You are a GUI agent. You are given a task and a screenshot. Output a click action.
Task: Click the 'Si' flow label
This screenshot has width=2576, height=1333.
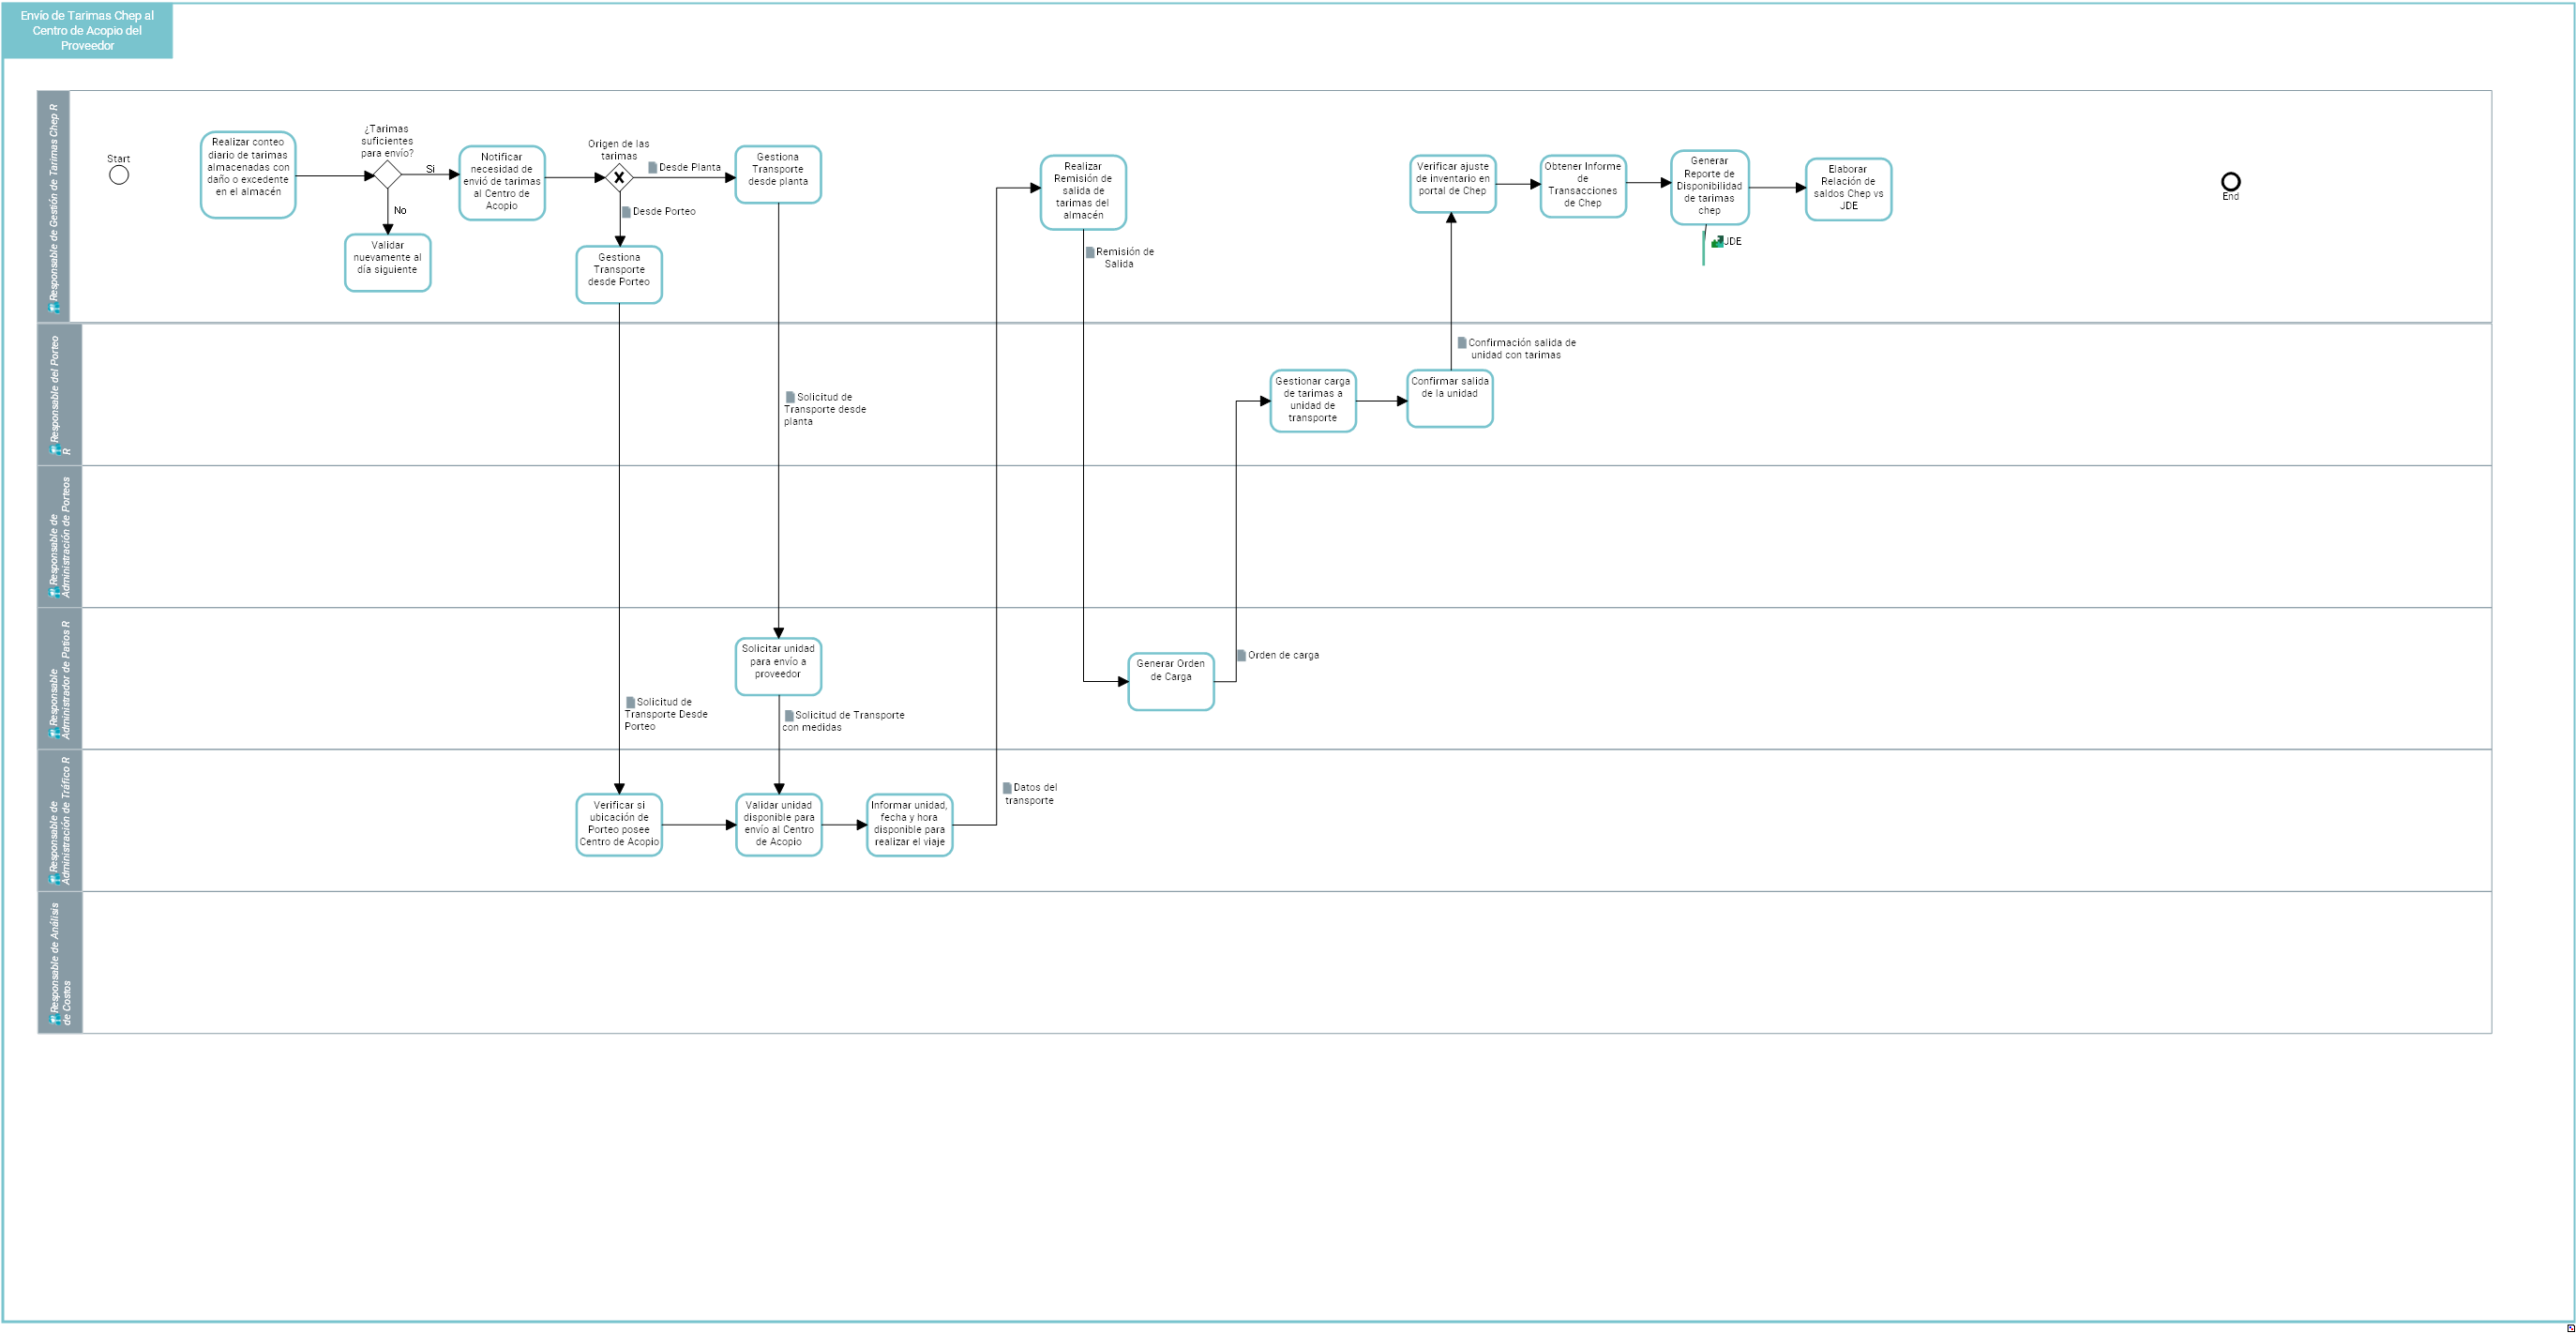pos(430,169)
